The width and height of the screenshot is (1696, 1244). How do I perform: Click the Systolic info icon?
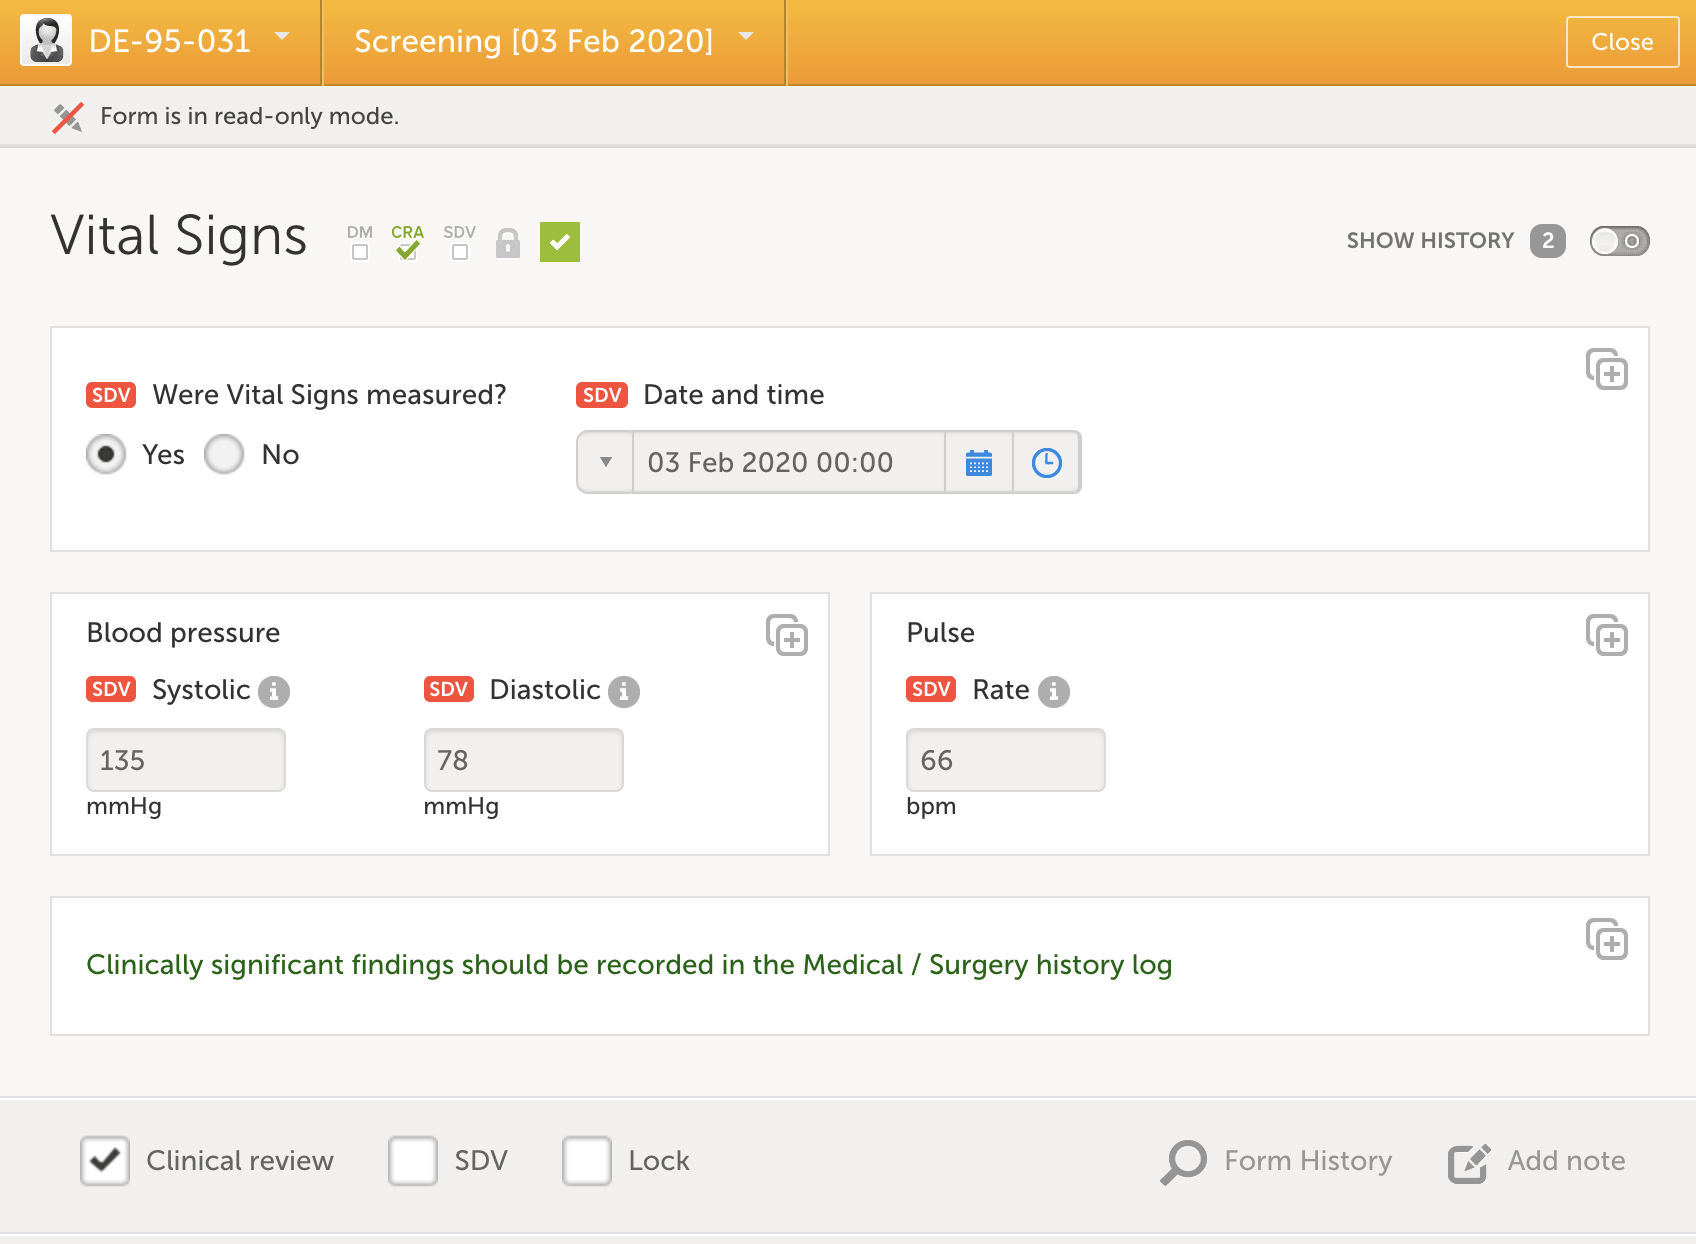(x=274, y=691)
